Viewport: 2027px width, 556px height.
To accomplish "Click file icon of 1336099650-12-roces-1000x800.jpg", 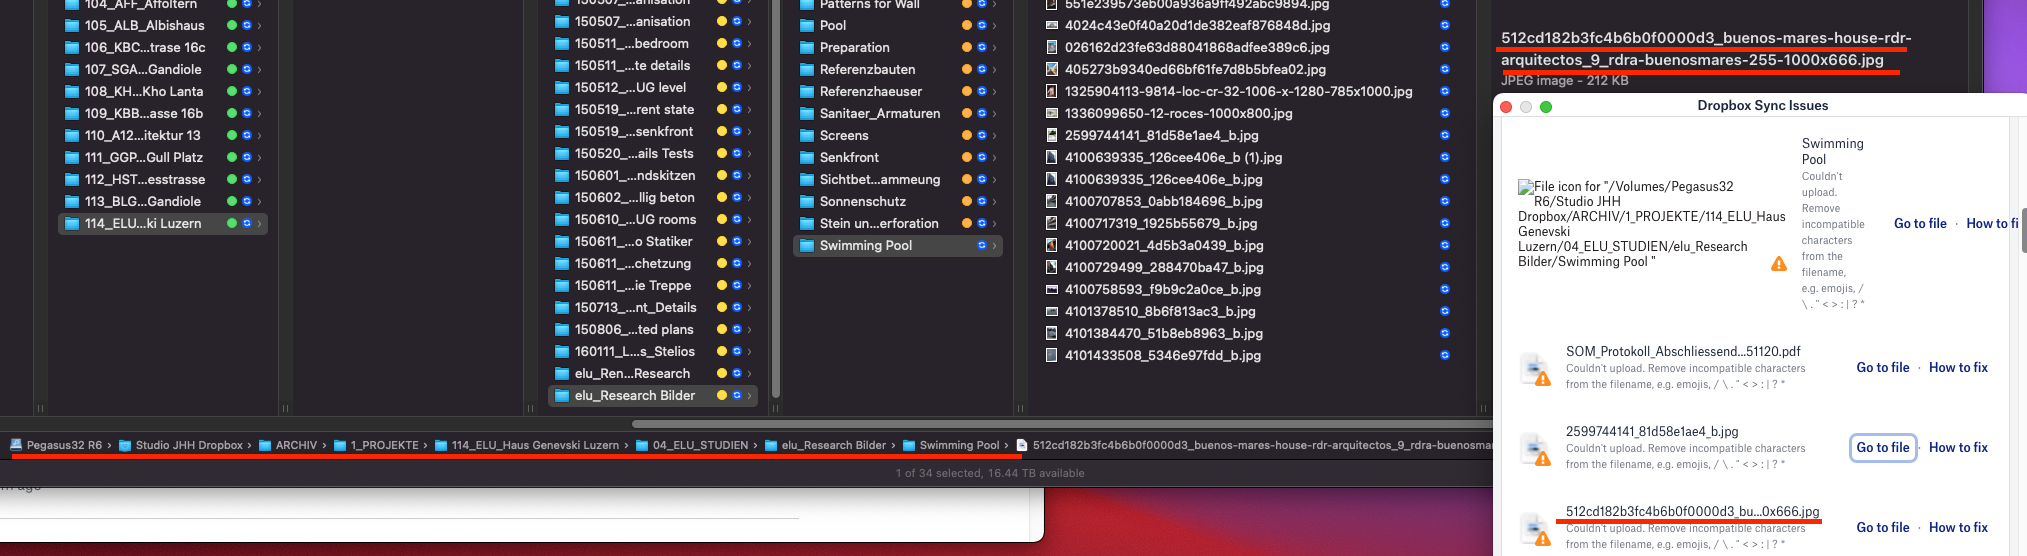I will point(1052,113).
